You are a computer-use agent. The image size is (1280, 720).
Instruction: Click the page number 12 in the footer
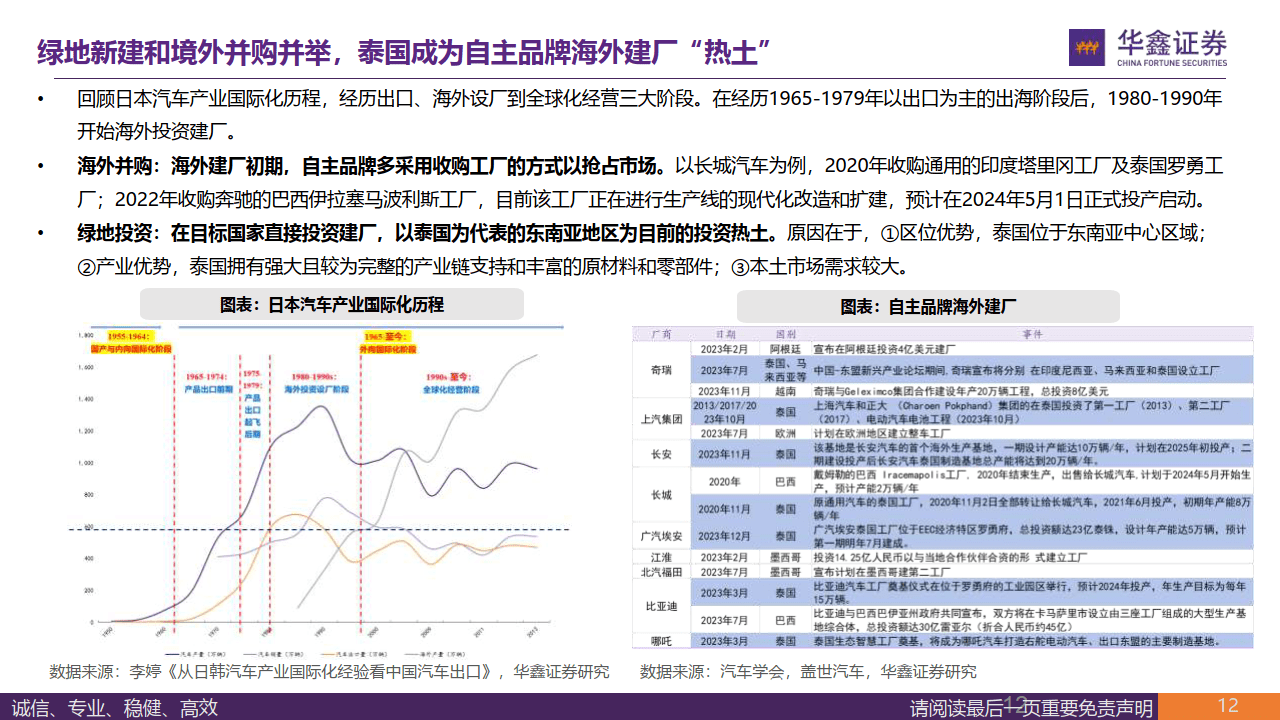pyautogui.click(x=1229, y=706)
